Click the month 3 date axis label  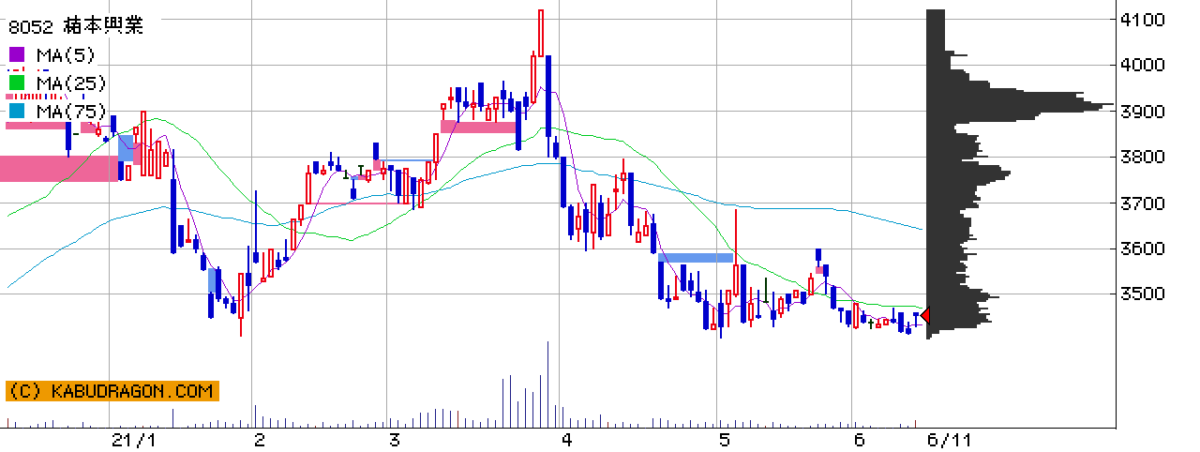(394, 440)
